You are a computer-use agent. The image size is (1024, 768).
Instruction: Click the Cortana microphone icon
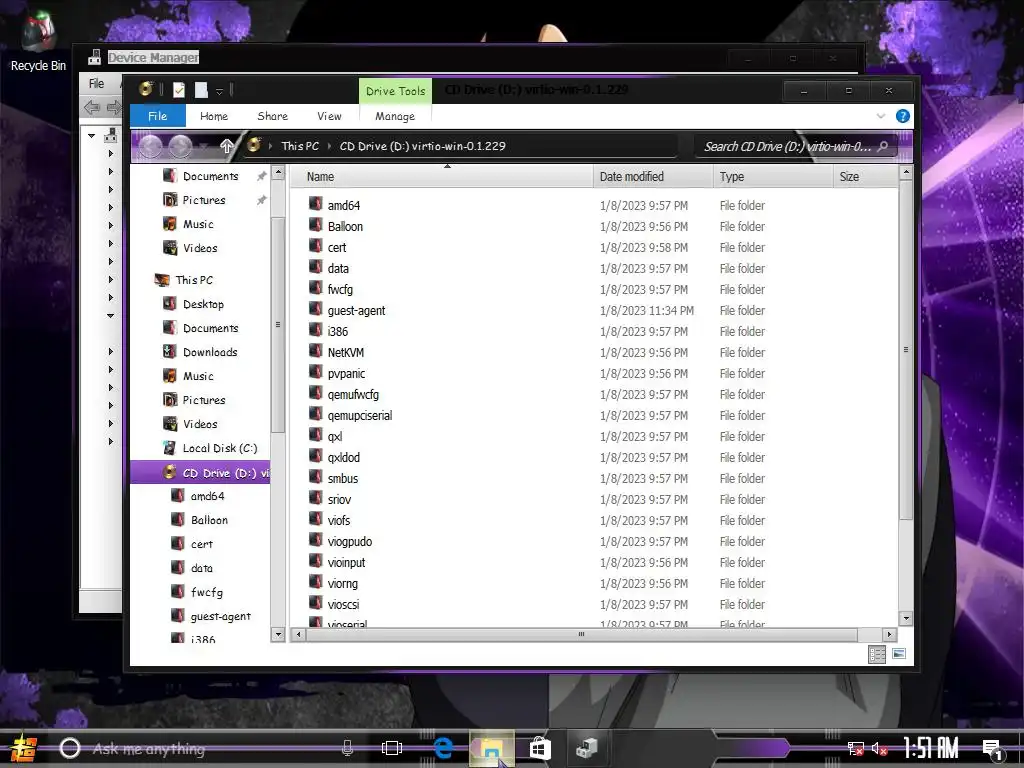tap(347, 748)
